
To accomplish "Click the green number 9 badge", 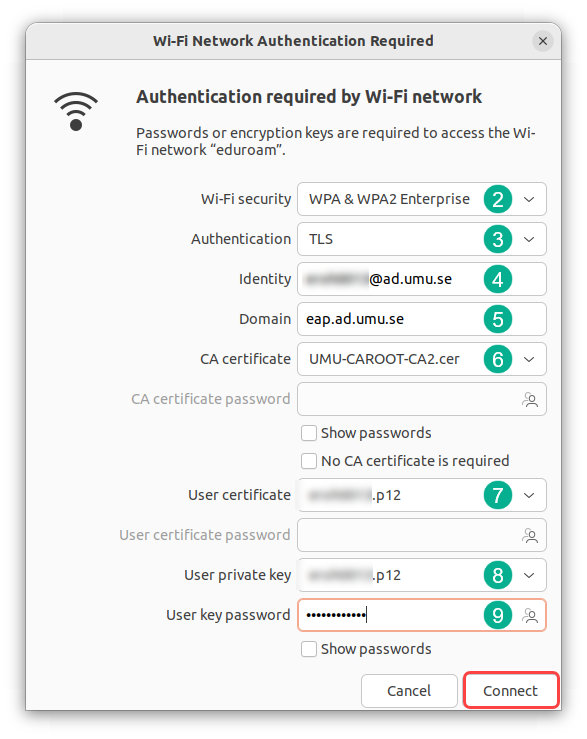I will (498, 616).
